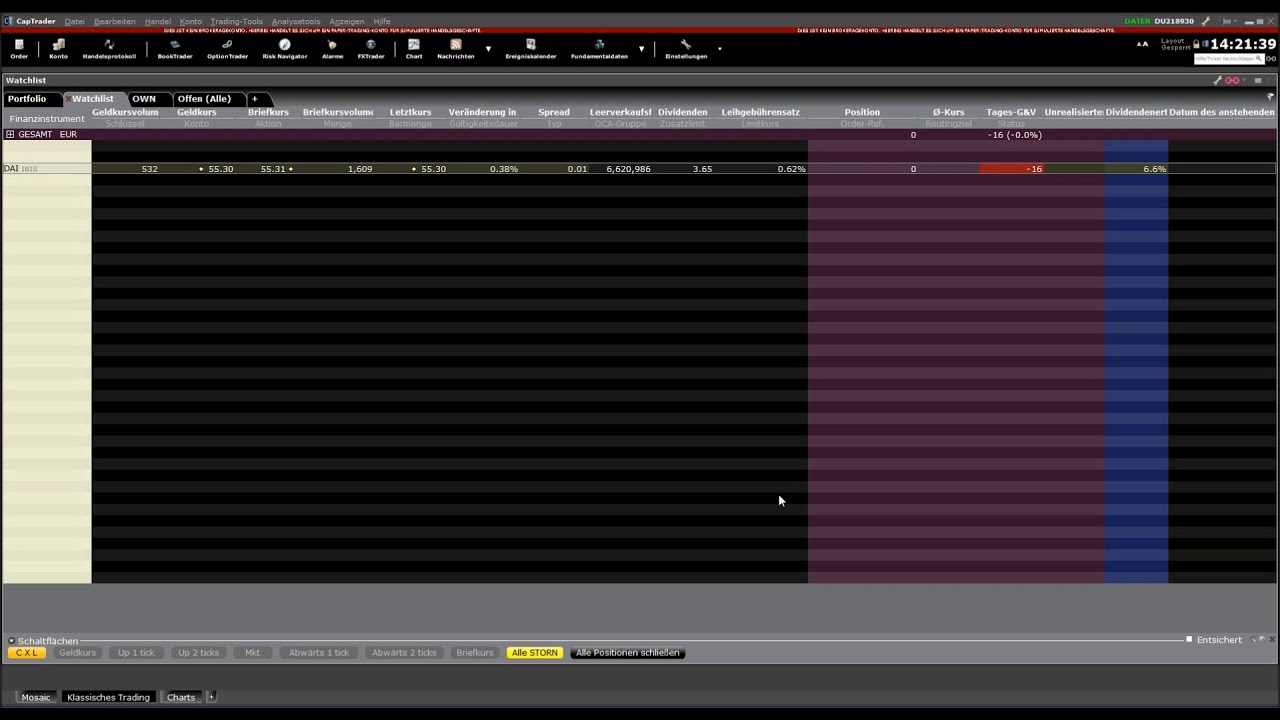Open the Analysetools menu

pos(296,21)
